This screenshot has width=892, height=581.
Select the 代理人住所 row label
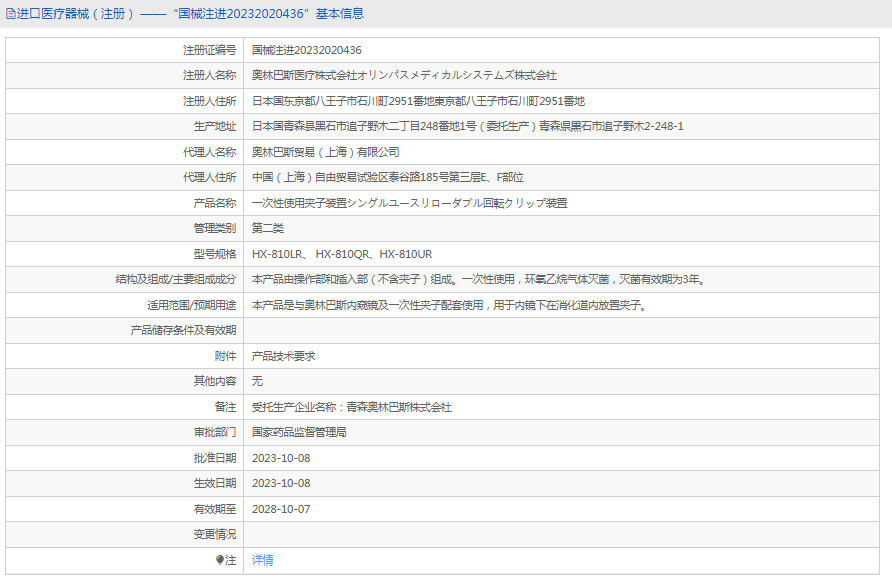209,177
